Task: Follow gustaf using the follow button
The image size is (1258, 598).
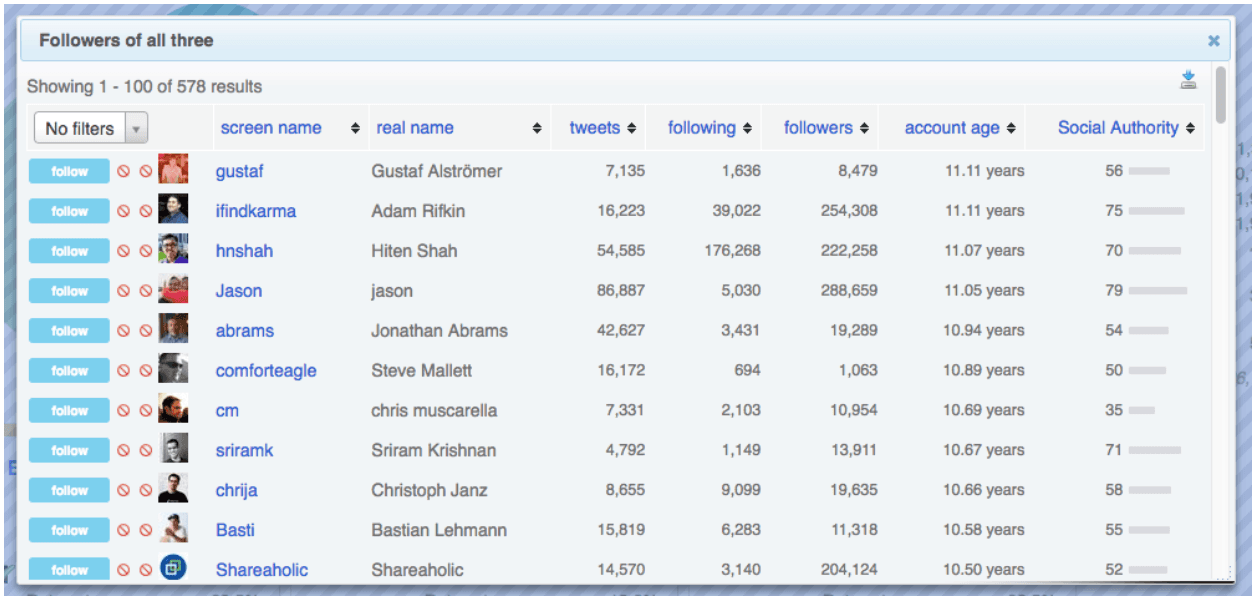Action: tap(68, 171)
